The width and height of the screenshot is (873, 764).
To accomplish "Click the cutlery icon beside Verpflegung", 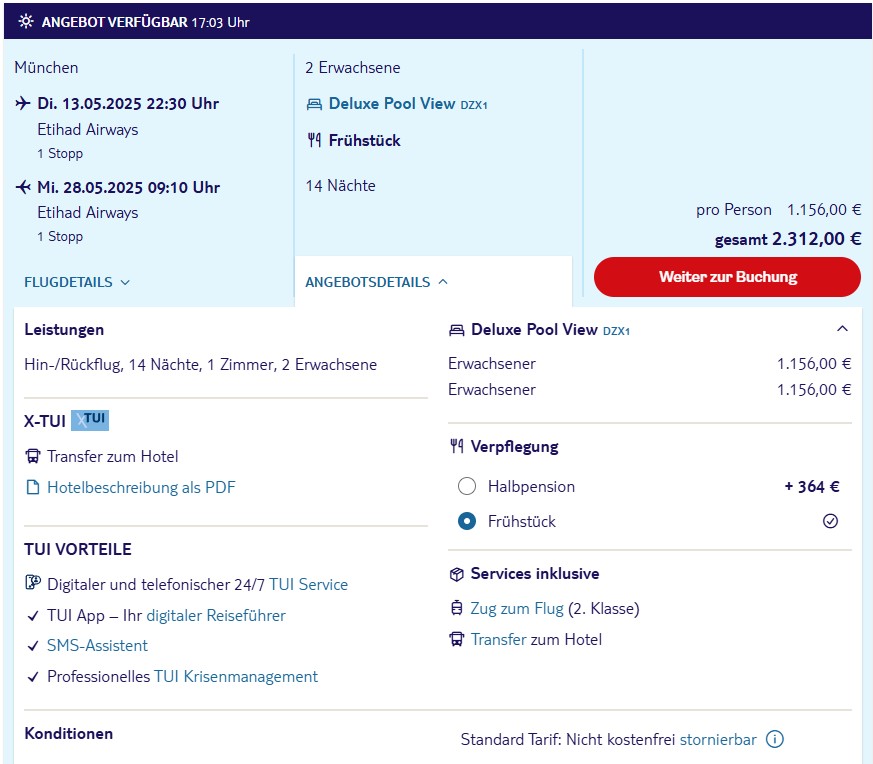I will (x=457, y=446).
